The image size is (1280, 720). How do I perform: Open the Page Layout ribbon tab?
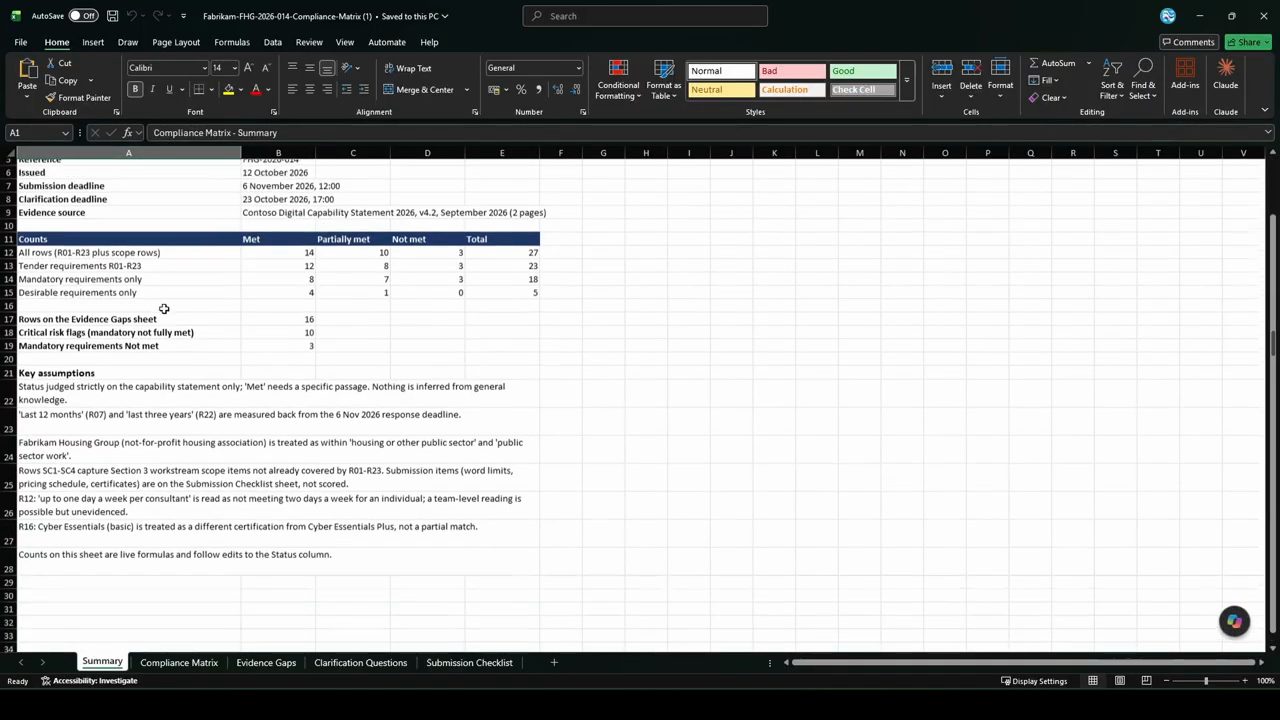tap(176, 42)
